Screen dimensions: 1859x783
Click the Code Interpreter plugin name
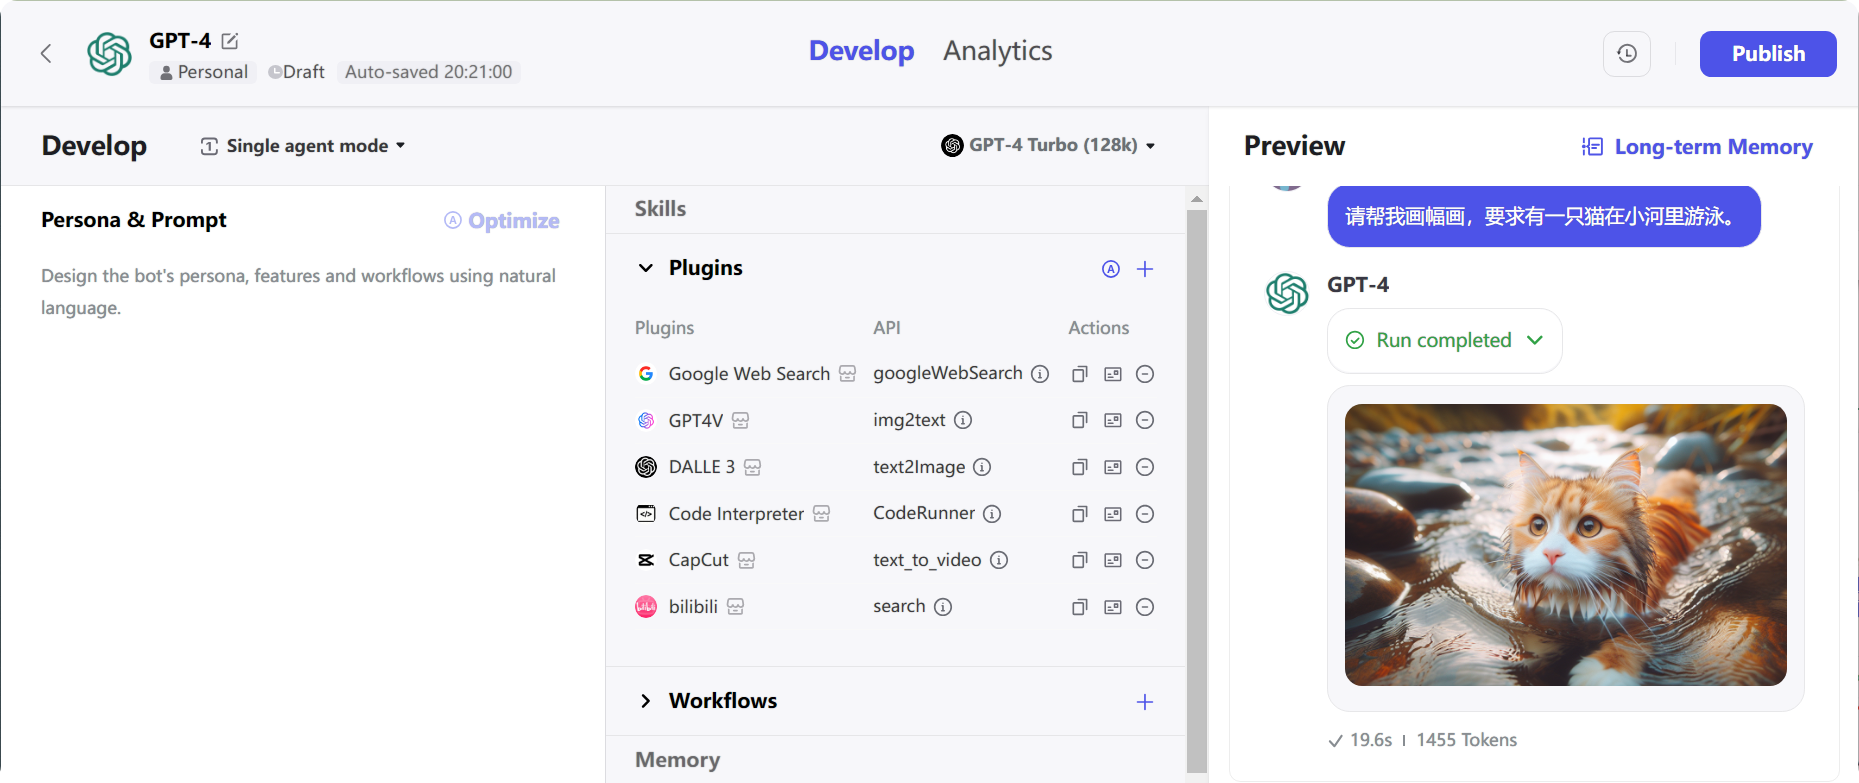pyautogui.click(x=736, y=514)
